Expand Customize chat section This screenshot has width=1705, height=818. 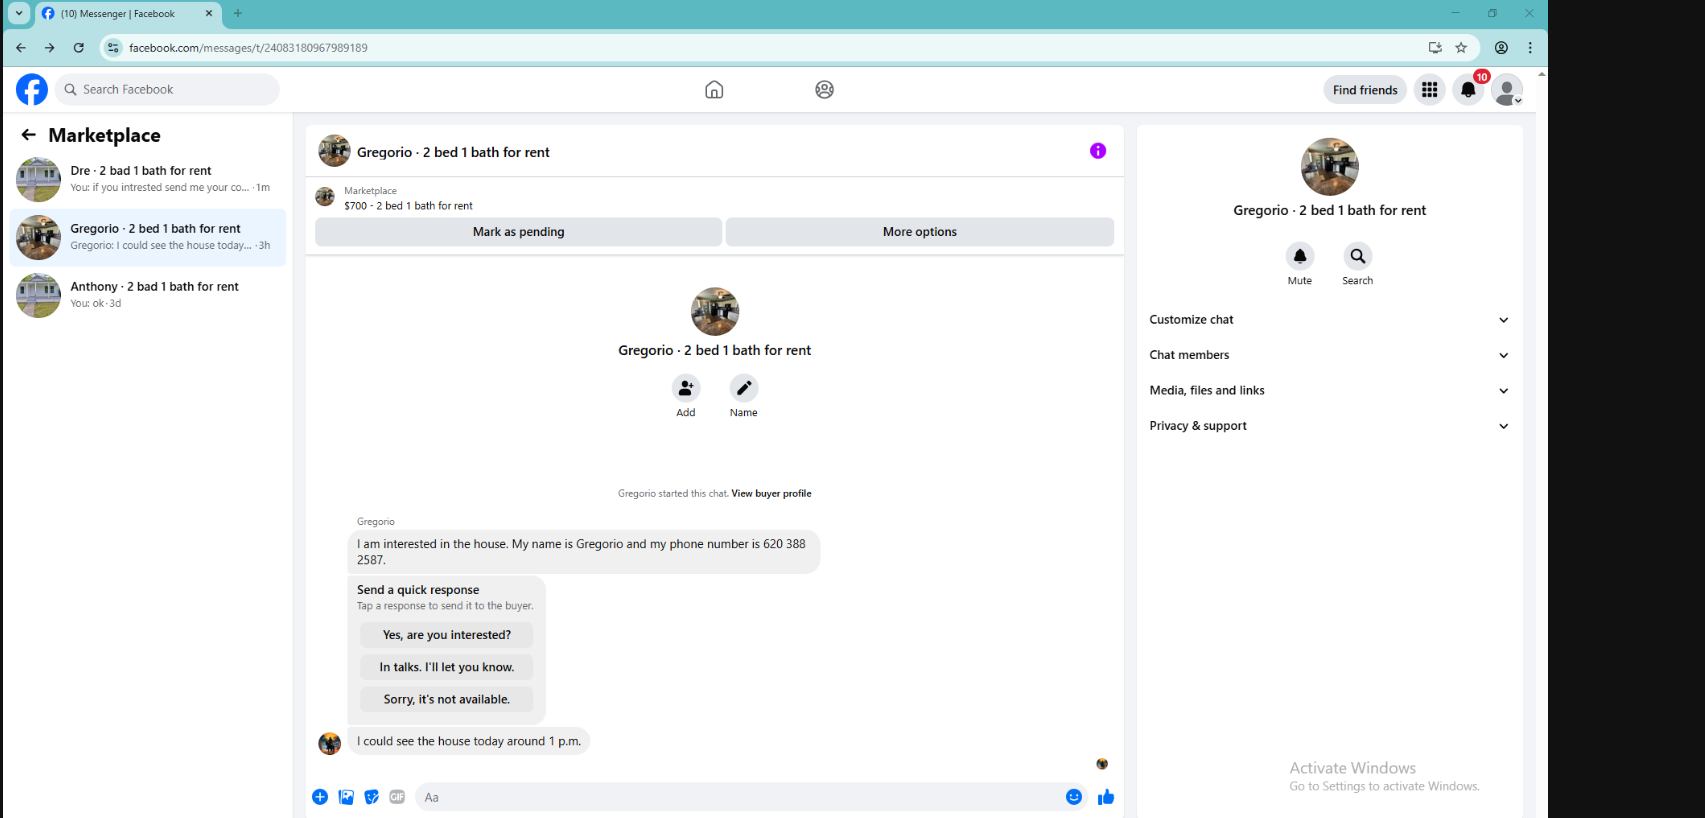pos(1329,320)
